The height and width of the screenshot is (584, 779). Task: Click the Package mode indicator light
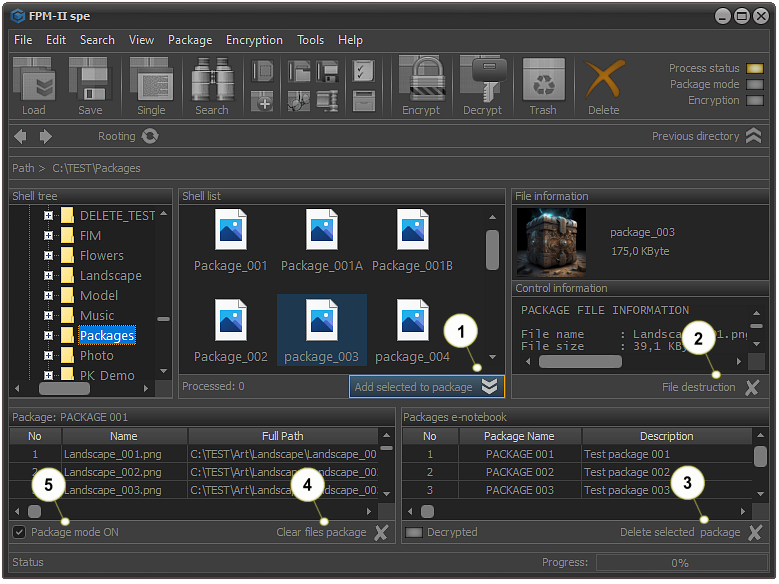point(755,84)
